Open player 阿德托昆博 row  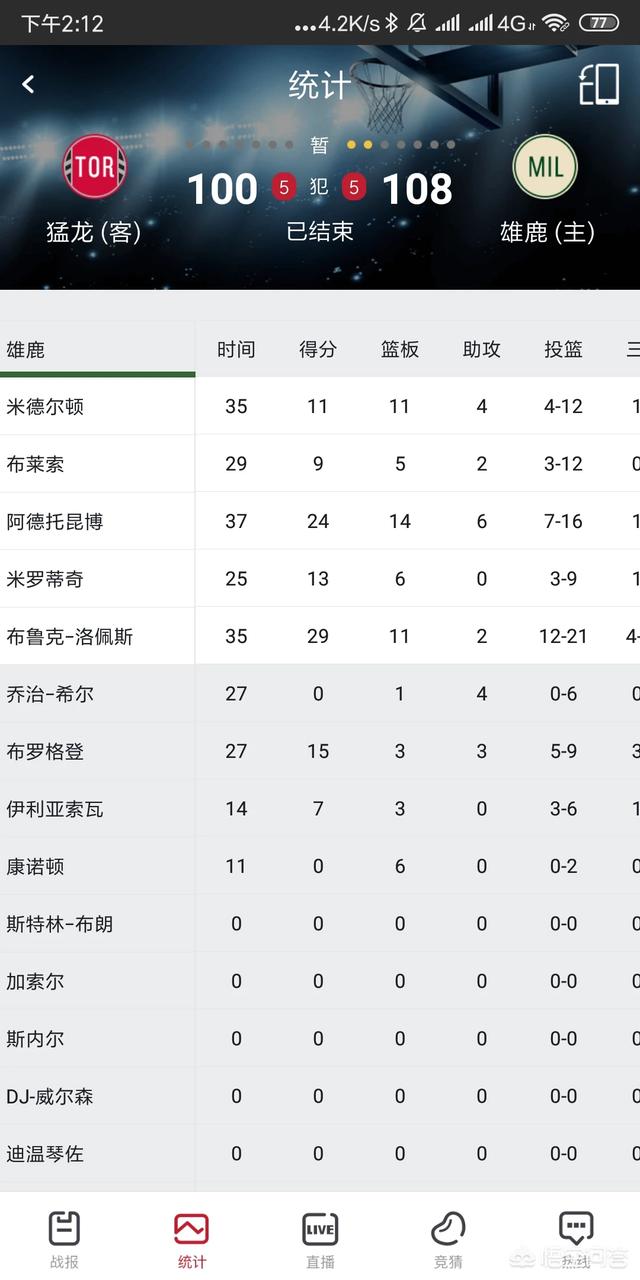[320, 521]
